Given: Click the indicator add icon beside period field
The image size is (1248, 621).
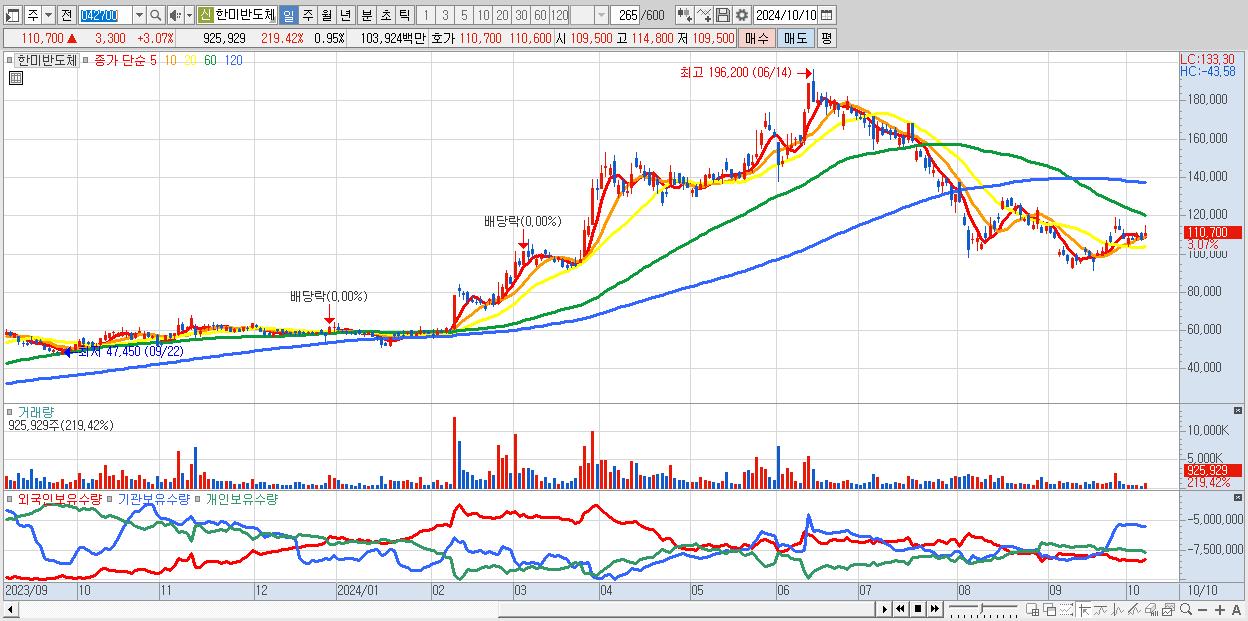Looking at the screenshot, I should coord(685,15).
